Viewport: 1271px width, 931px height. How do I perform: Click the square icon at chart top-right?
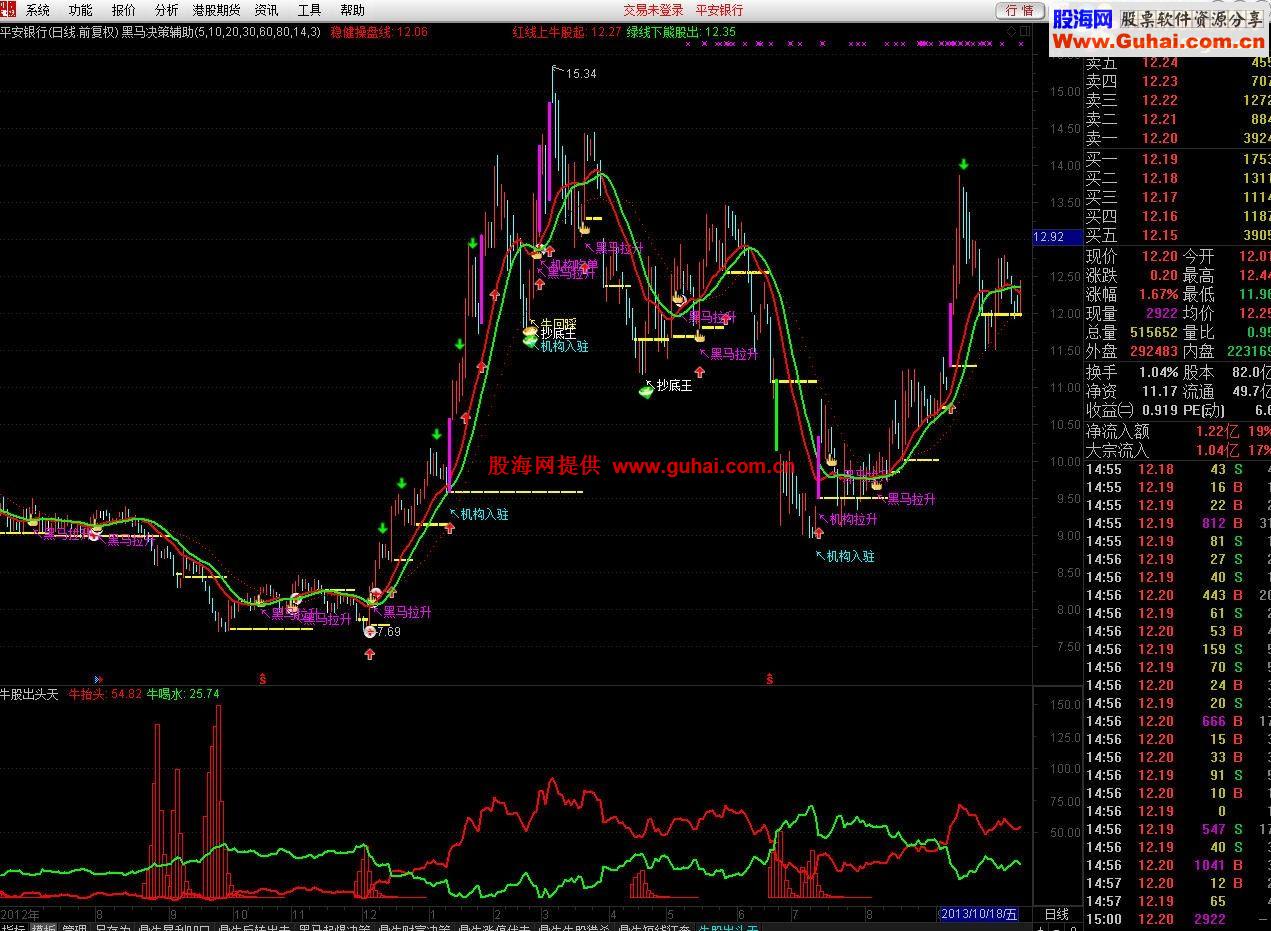tap(1024, 31)
